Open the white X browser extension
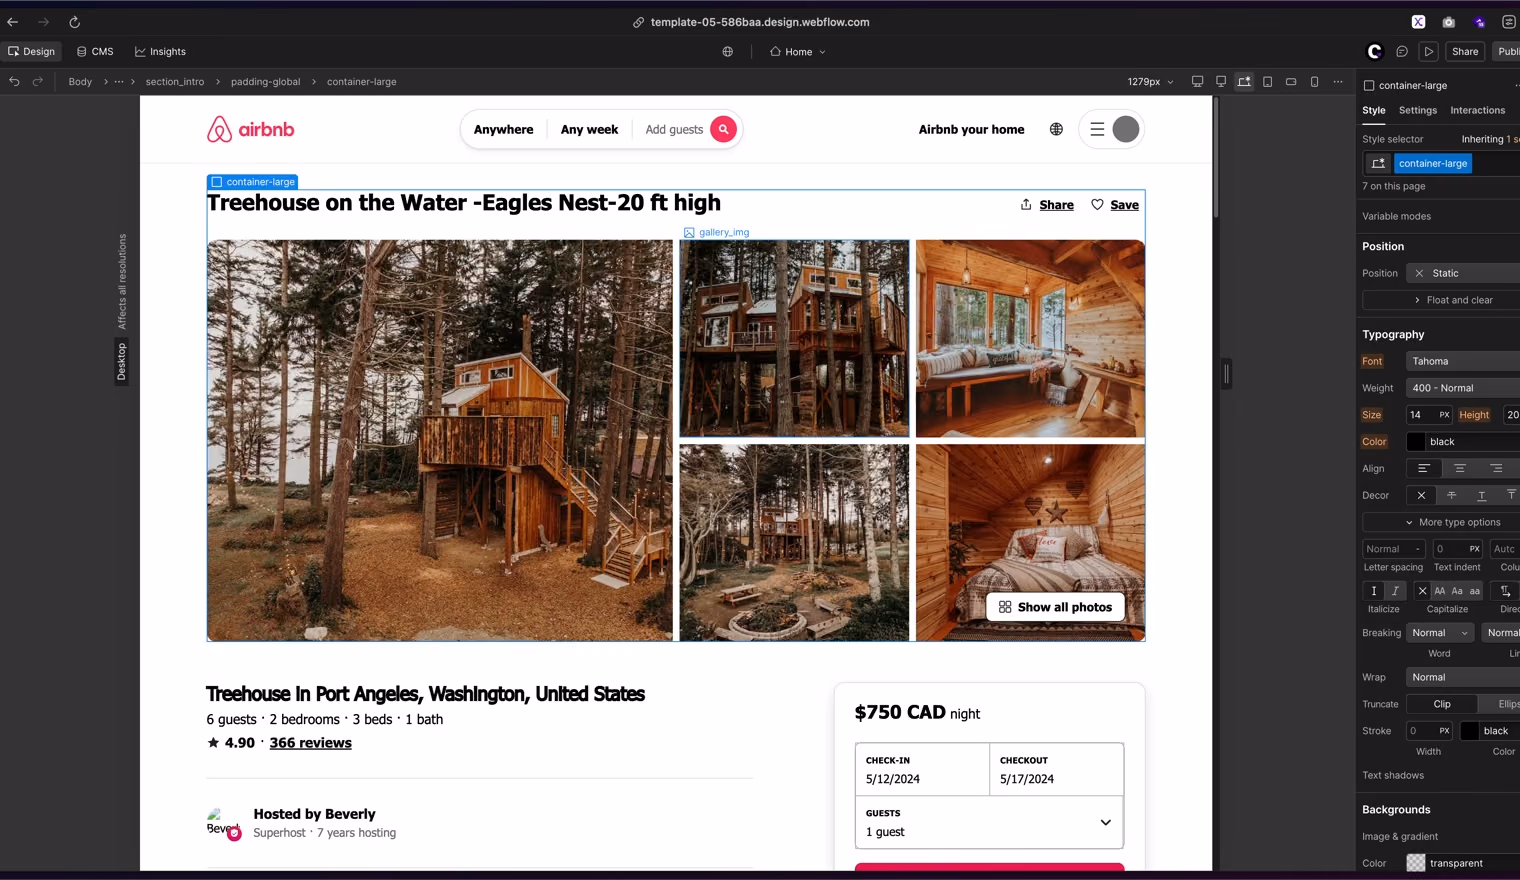The height and width of the screenshot is (880, 1520). 1418,22
